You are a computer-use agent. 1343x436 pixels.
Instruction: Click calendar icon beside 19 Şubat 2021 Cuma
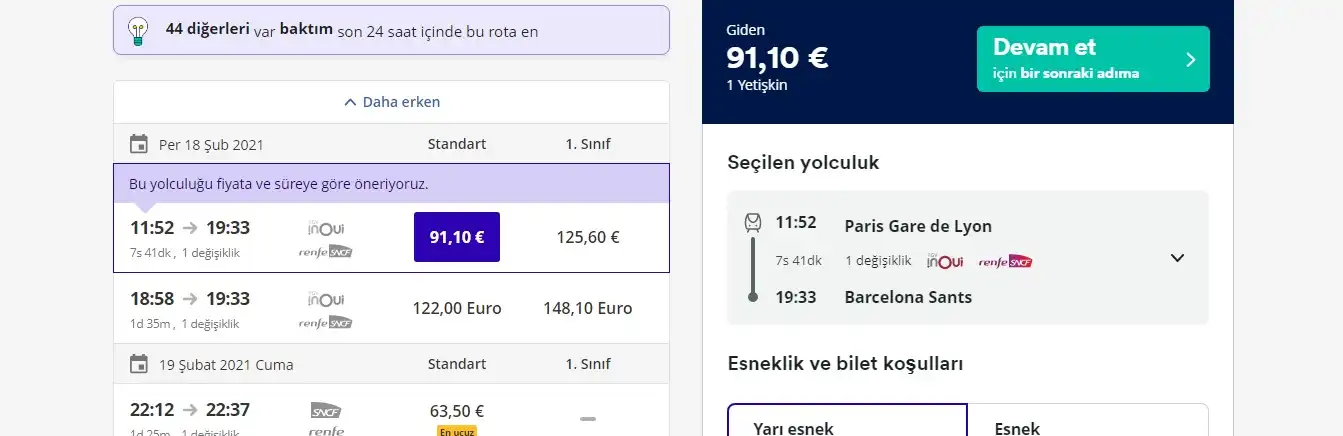(139, 364)
